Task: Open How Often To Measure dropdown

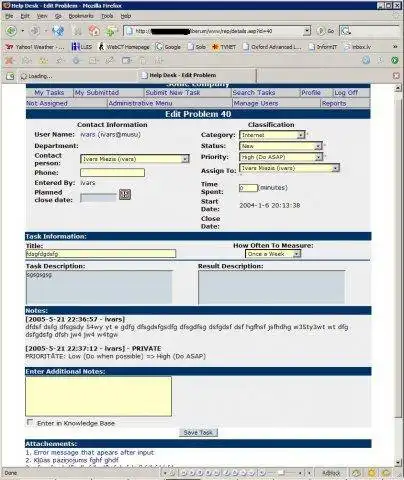Action: (273, 254)
